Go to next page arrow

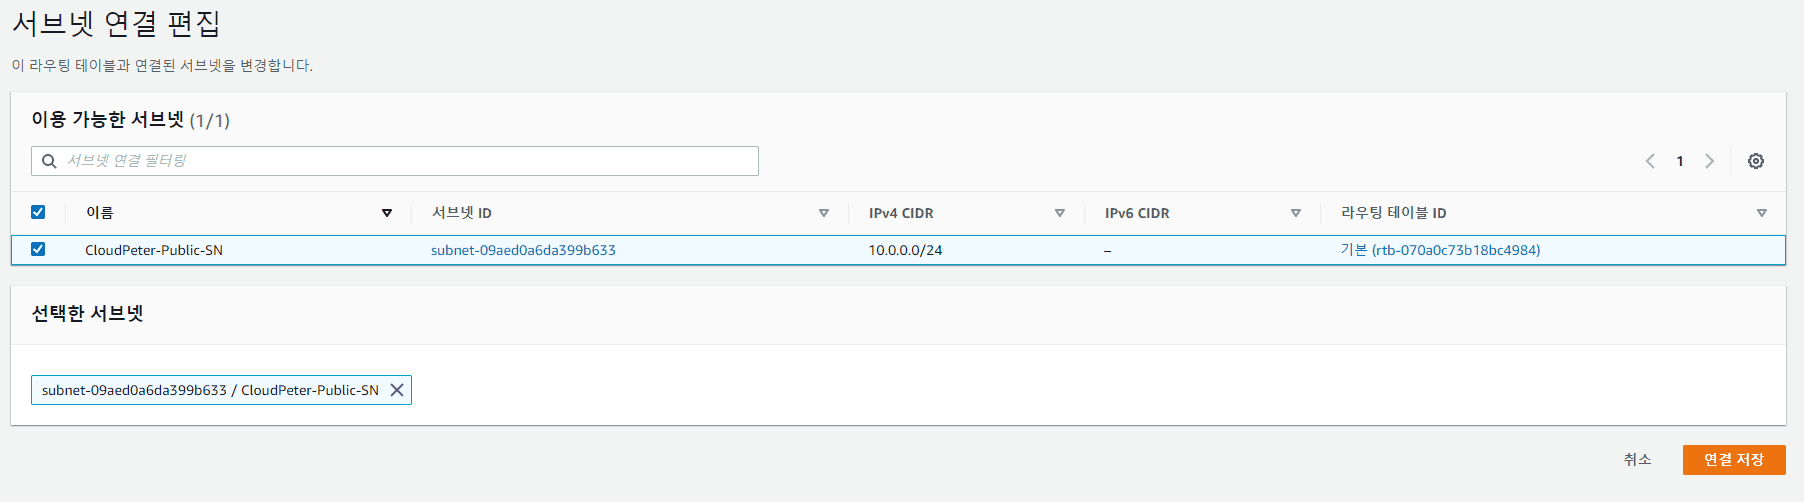pyautogui.click(x=1709, y=161)
